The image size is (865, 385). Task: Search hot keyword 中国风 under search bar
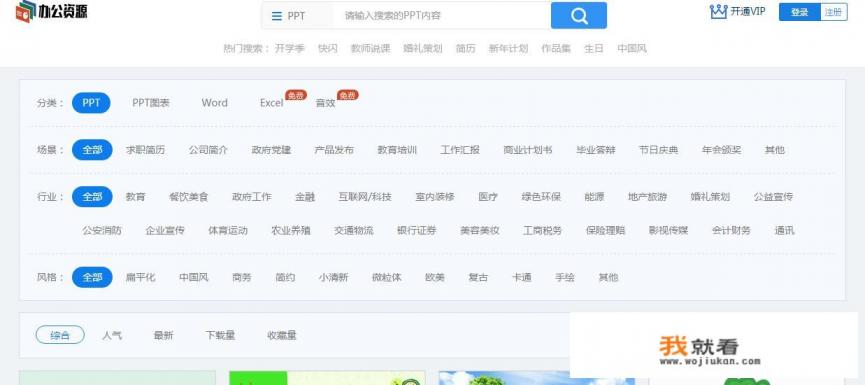click(632, 49)
